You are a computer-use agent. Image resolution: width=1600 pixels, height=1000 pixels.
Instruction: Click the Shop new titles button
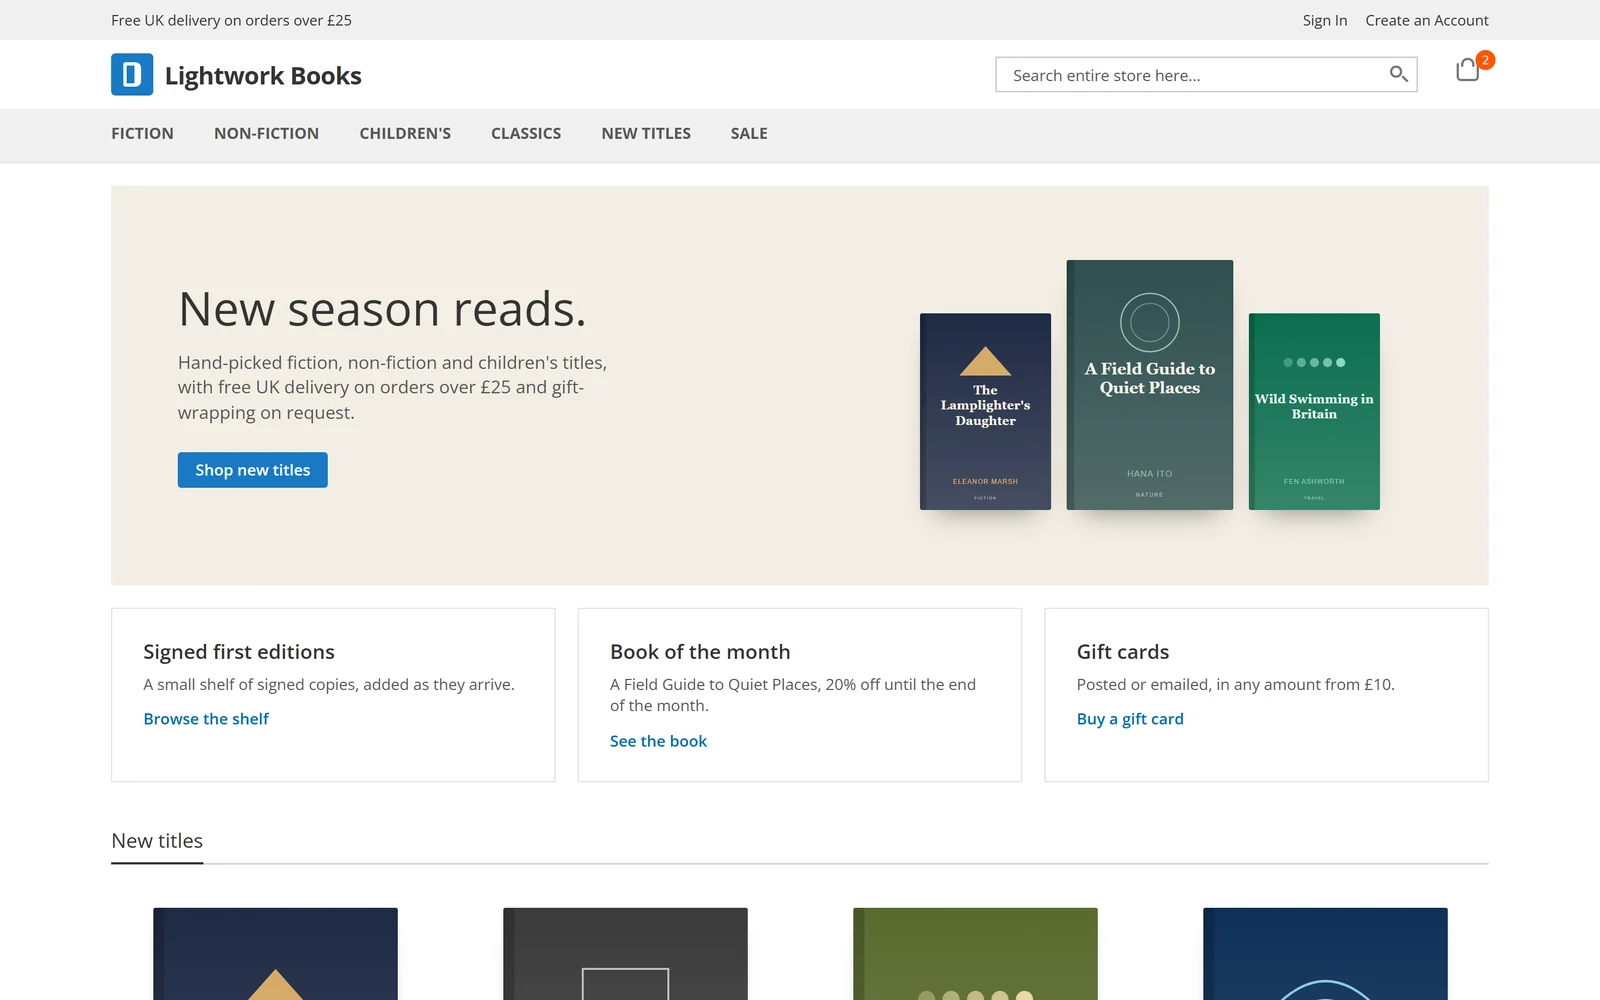coord(253,470)
